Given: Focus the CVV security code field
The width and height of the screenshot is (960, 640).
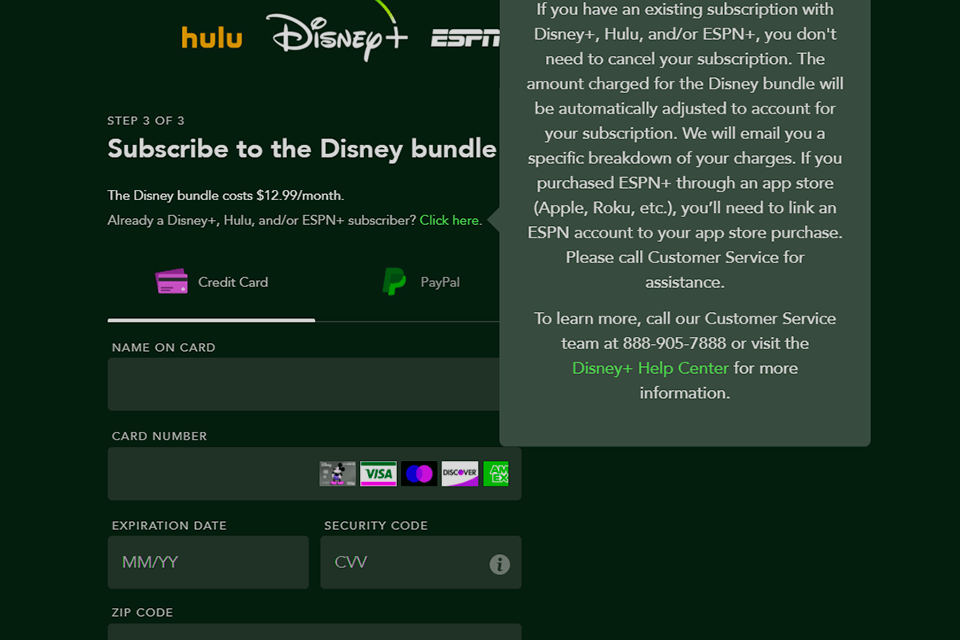Looking at the screenshot, I should (421, 562).
